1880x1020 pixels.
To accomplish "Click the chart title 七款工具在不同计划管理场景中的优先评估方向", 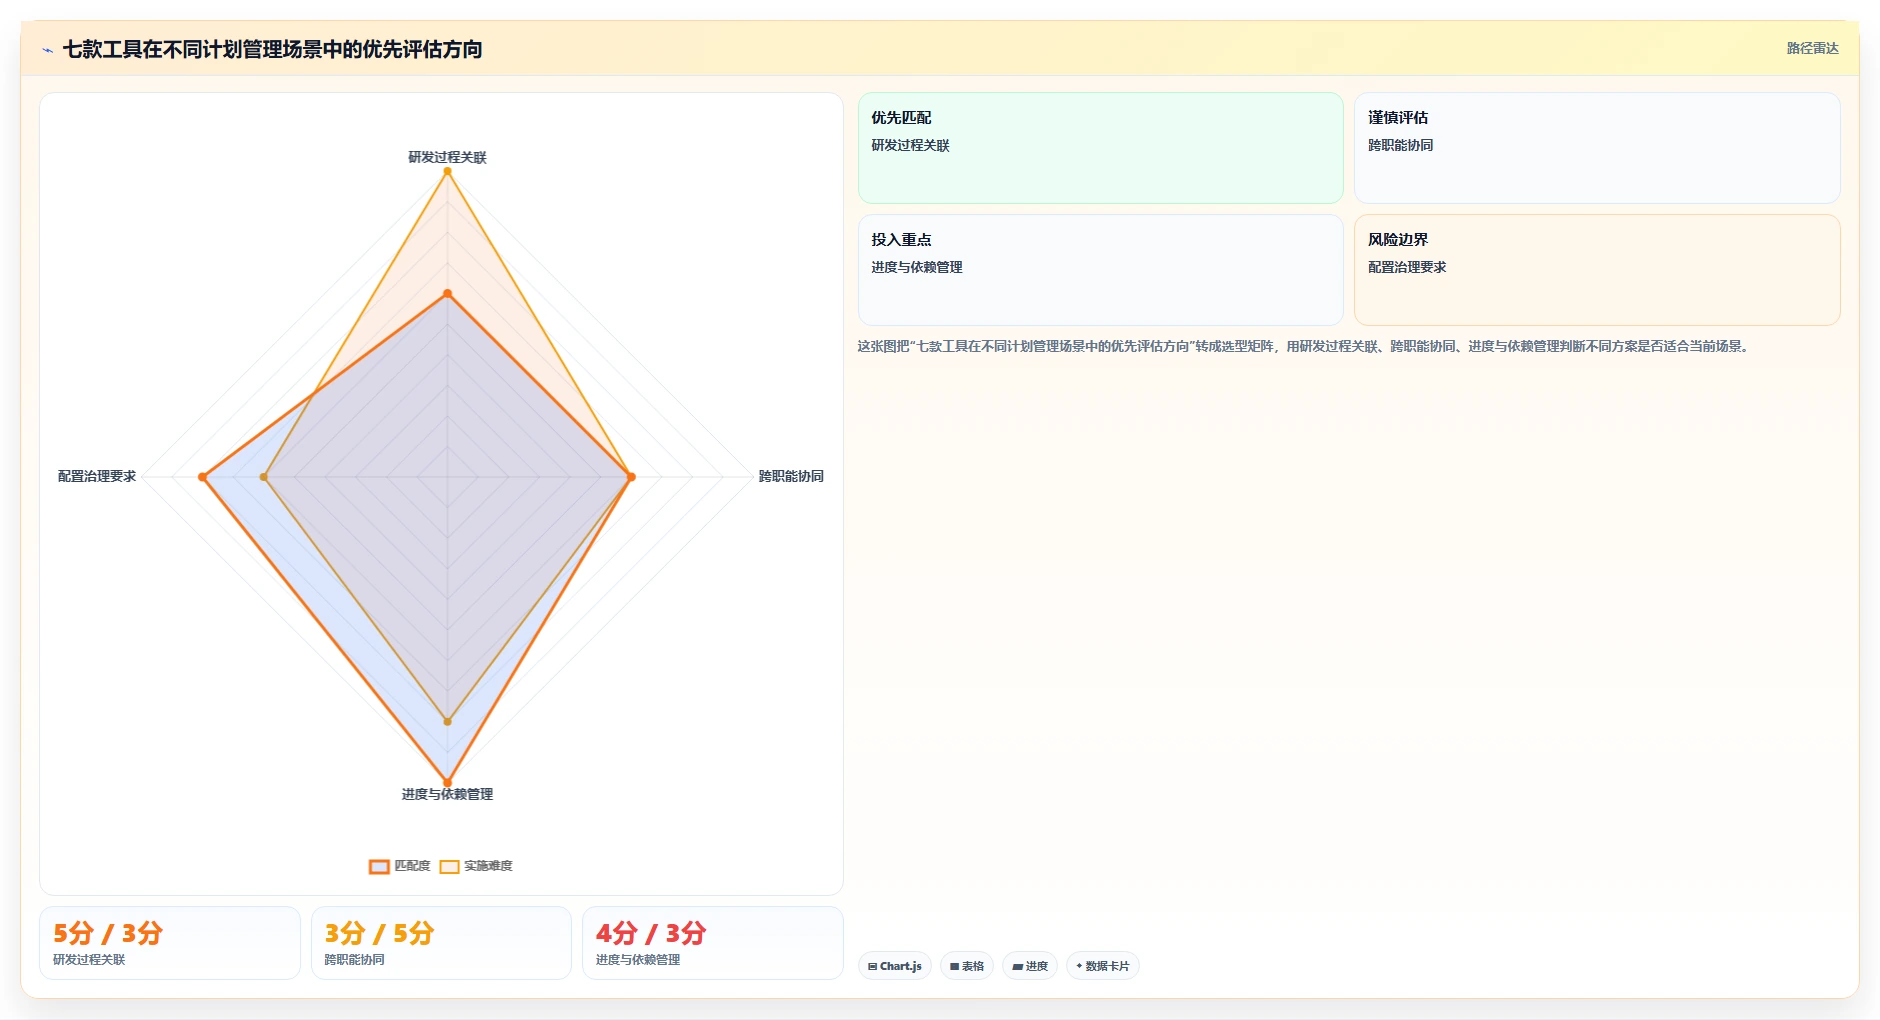I will pyautogui.click(x=272, y=49).
